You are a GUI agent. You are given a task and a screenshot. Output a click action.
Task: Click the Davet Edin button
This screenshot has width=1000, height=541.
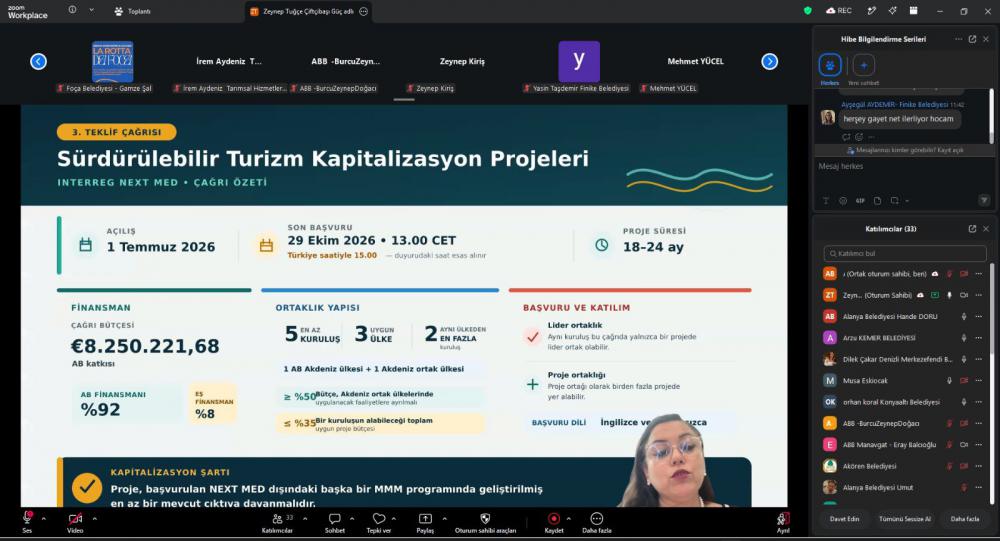pyautogui.click(x=844, y=519)
